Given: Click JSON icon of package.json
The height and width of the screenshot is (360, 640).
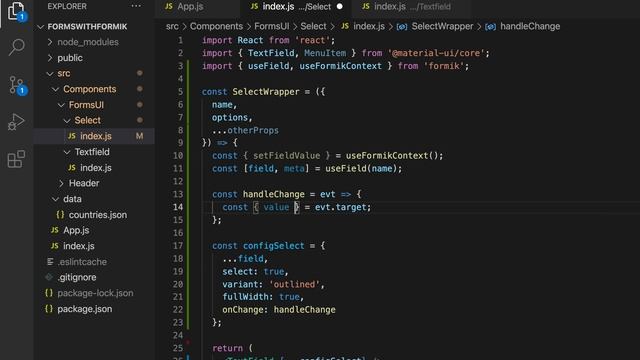Looking at the screenshot, I should coord(49,309).
